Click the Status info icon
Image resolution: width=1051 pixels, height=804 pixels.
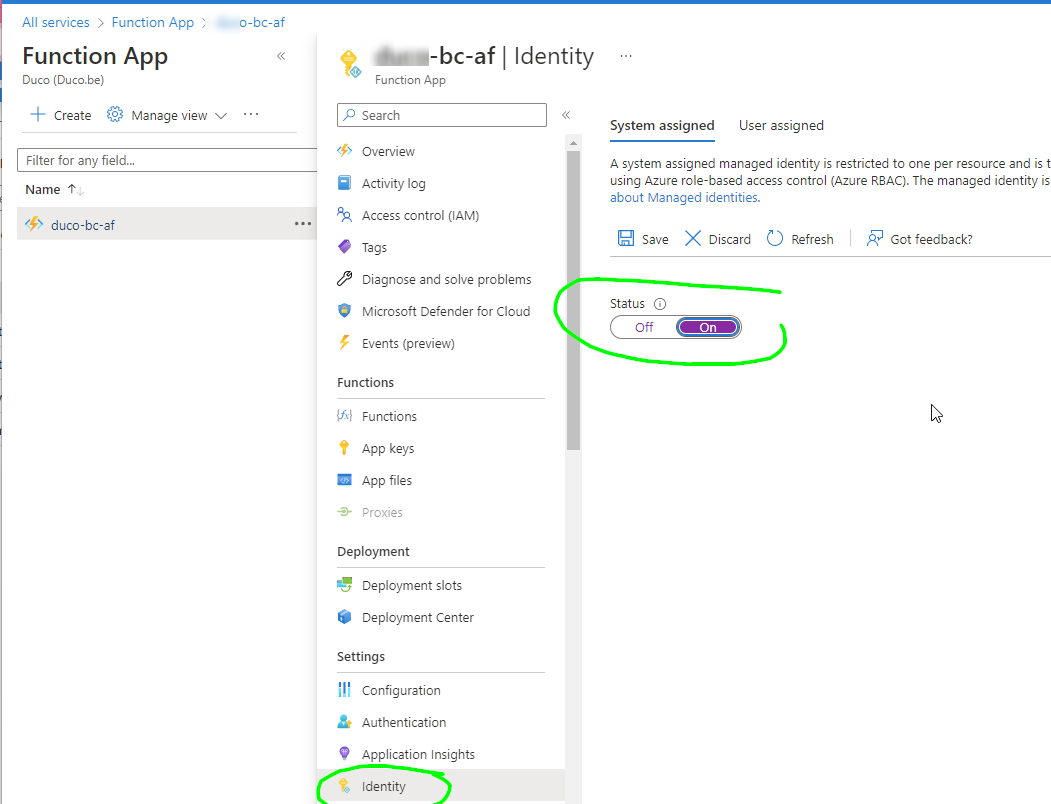tap(660, 304)
